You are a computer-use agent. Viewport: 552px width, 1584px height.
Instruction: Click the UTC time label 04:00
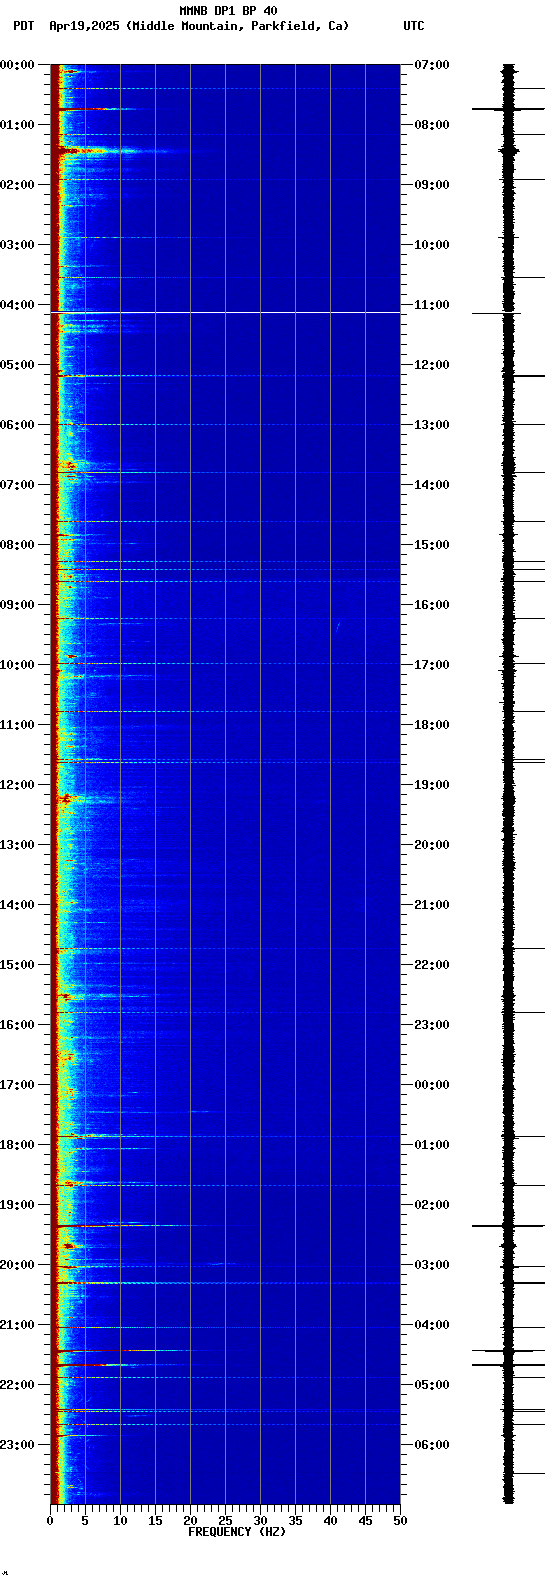click(x=432, y=1325)
